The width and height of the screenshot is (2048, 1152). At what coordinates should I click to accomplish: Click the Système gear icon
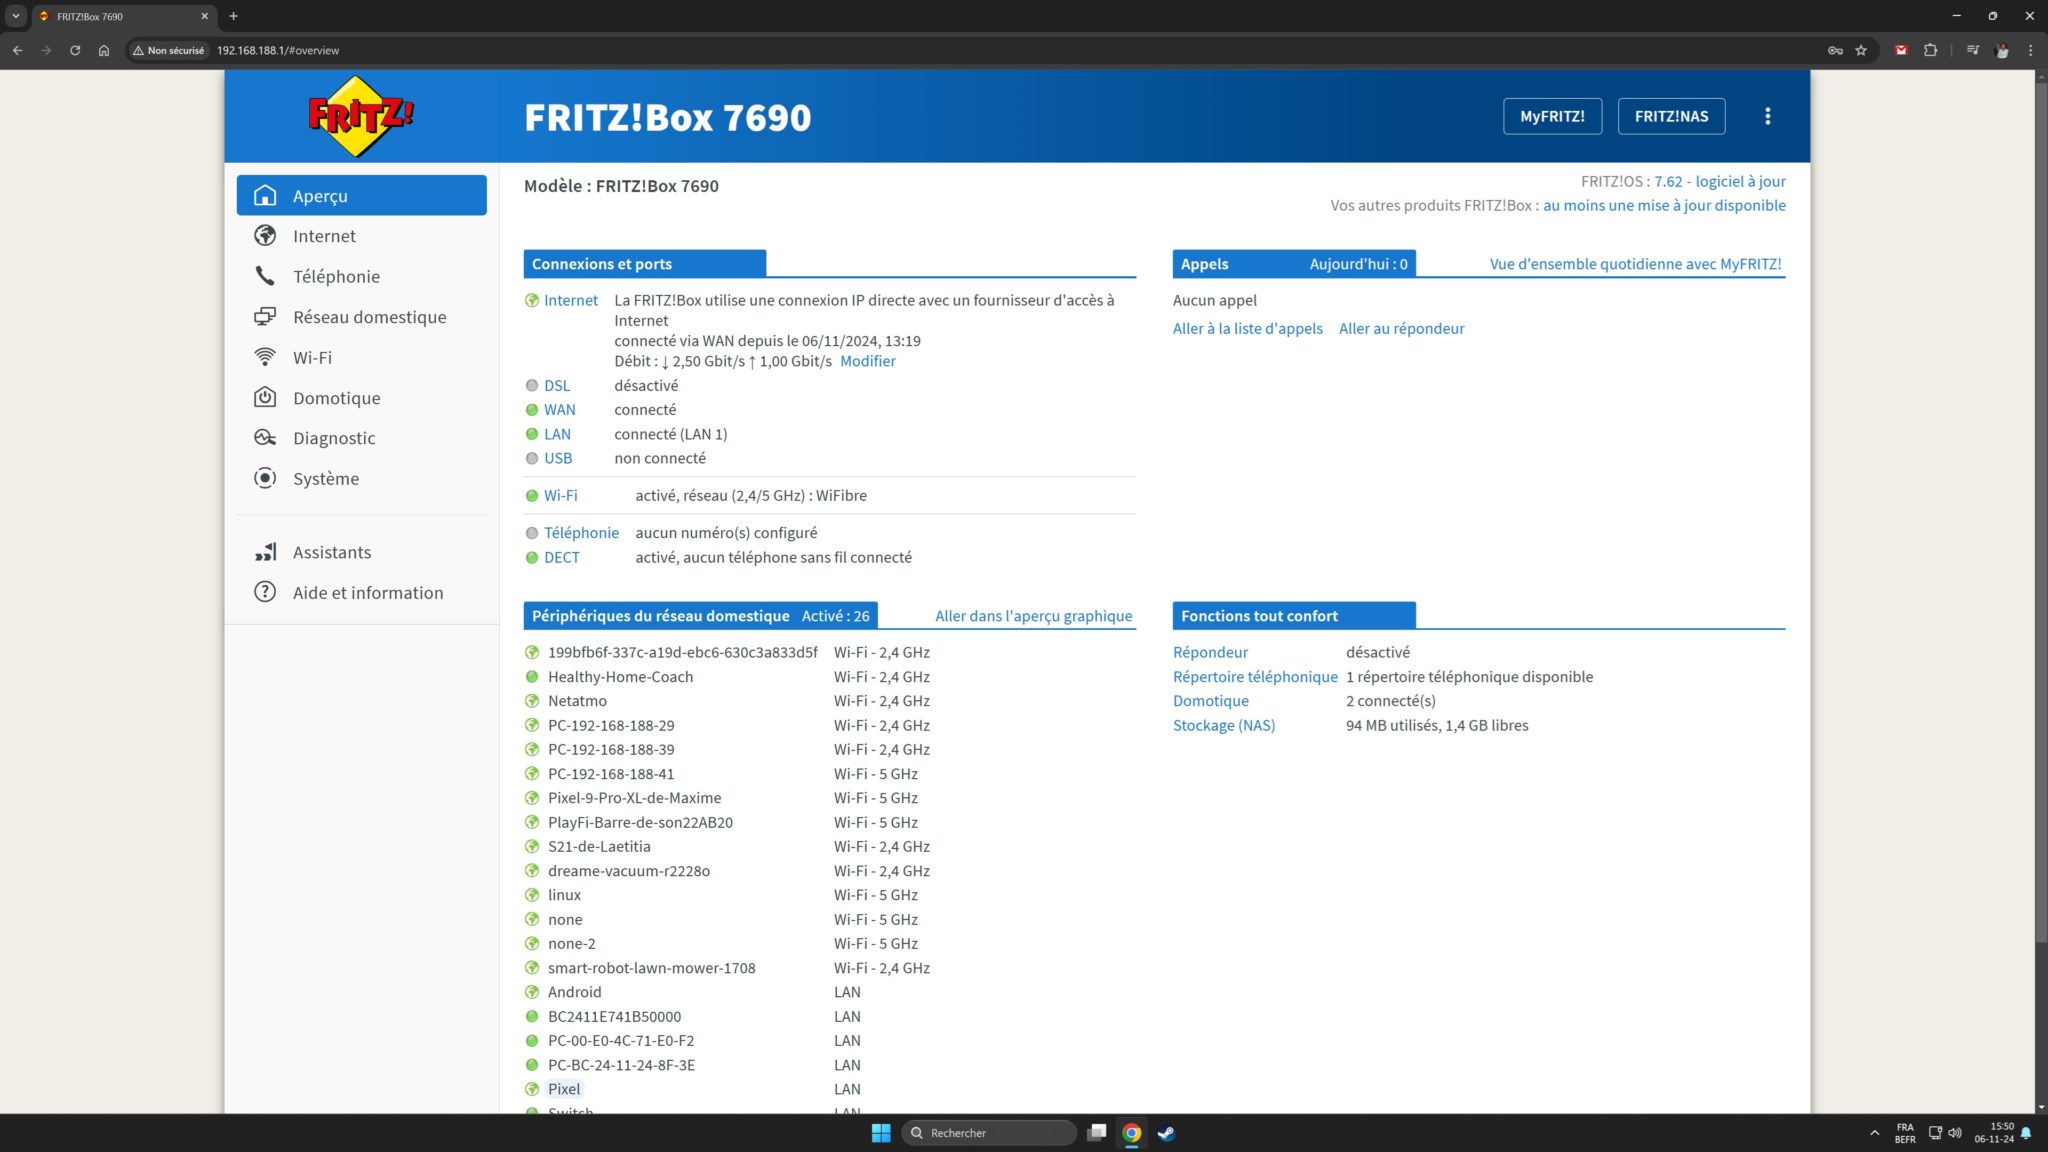(265, 478)
